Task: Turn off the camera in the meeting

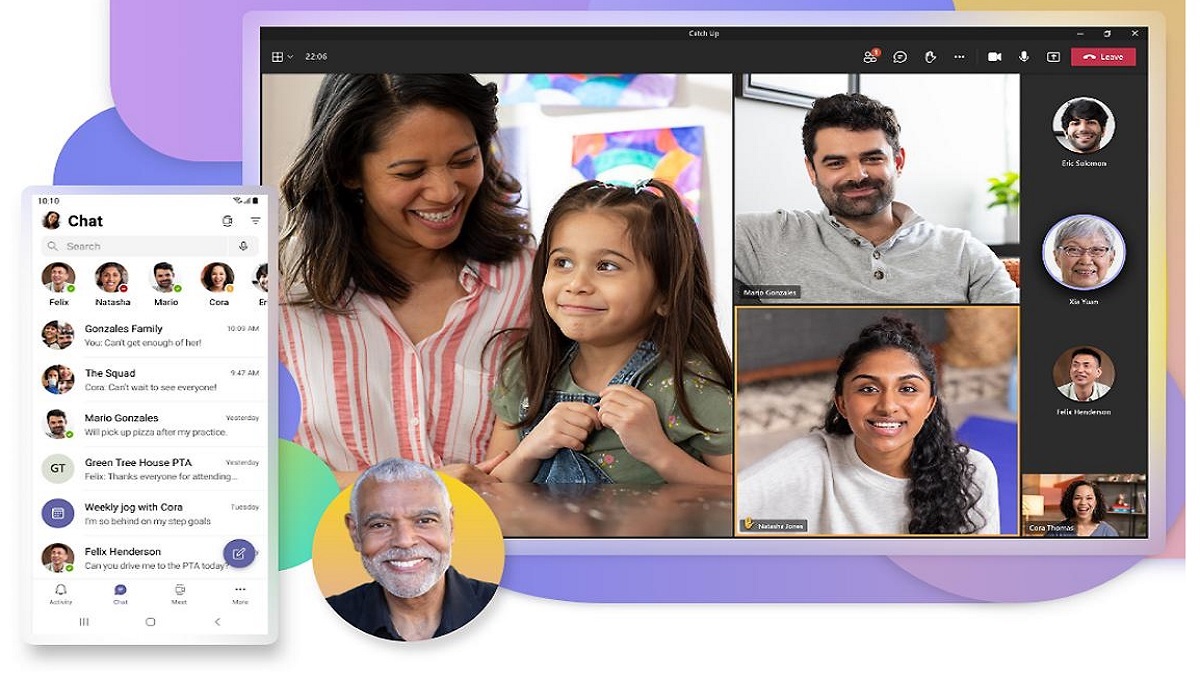Action: tap(993, 57)
